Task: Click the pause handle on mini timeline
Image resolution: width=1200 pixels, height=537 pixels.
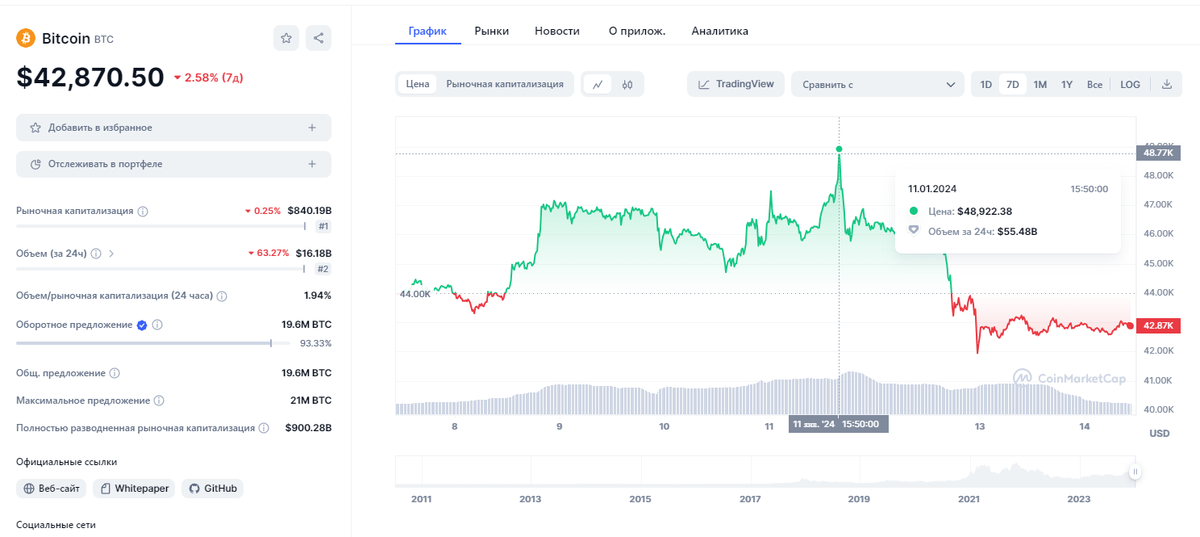Action: coord(1135,472)
